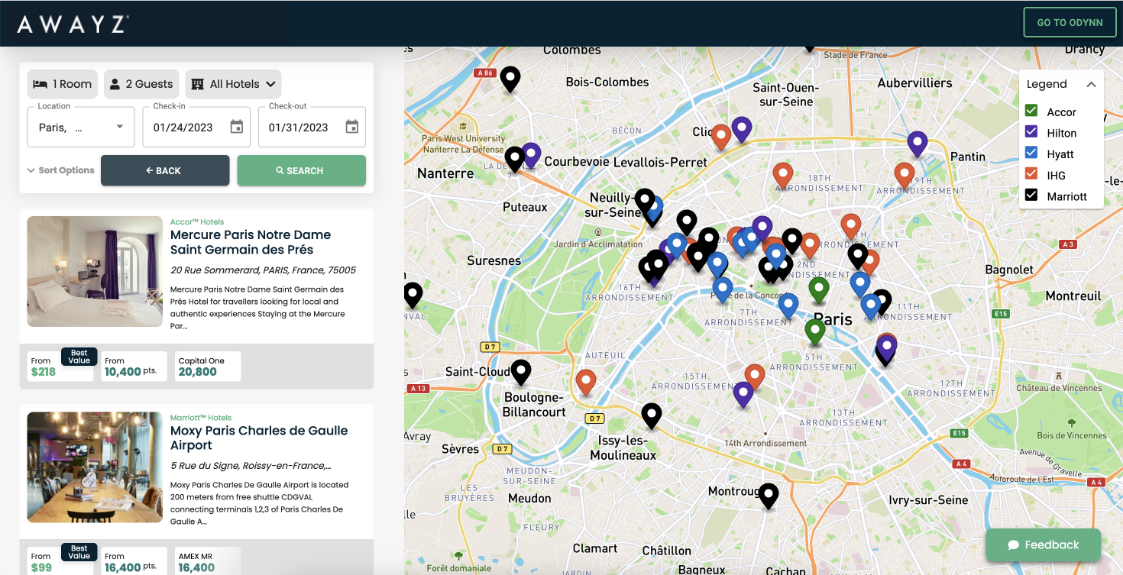1123x575 pixels.
Task: Click the Search button
Action: [x=302, y=170]
